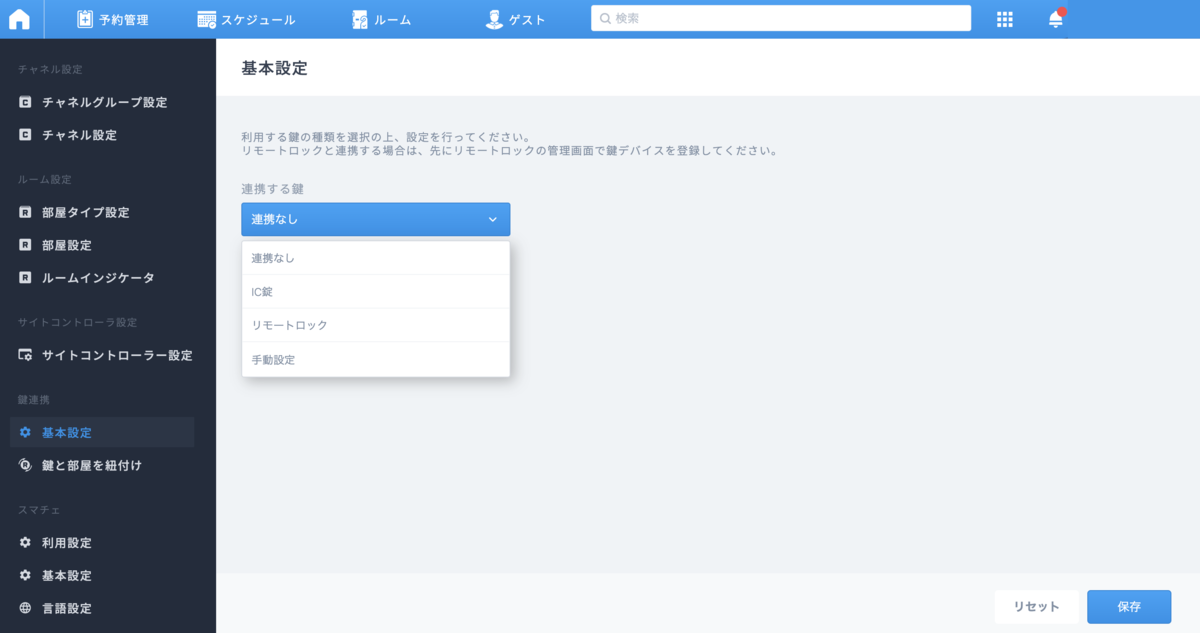Focus the 検索 search field
1200x633 pixels.
pos(781,18)
